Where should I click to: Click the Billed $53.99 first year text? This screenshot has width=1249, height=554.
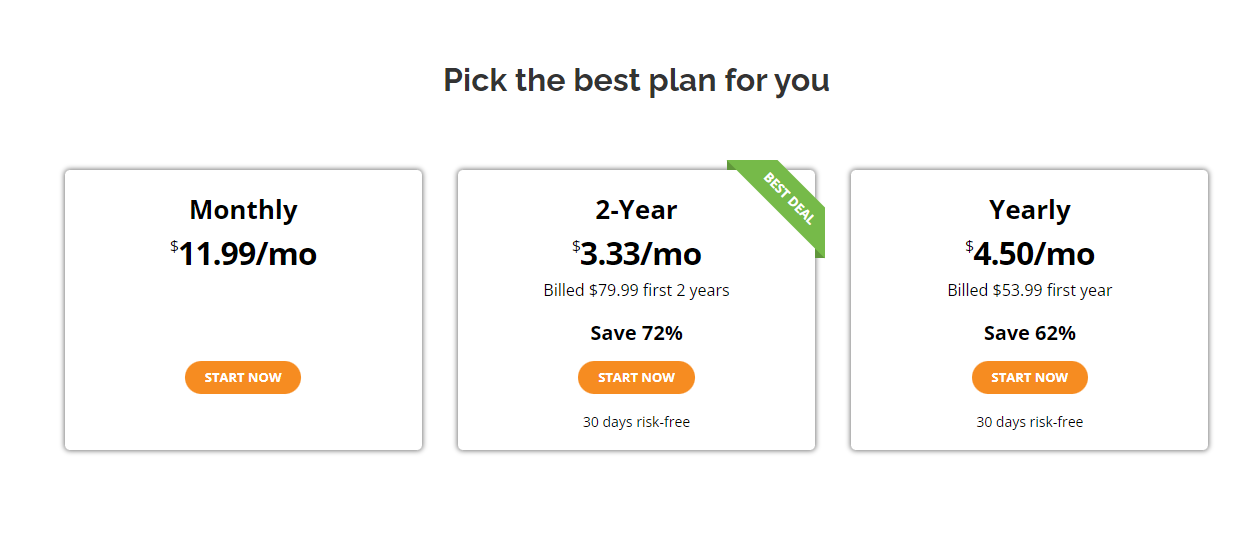(1029, 291)
